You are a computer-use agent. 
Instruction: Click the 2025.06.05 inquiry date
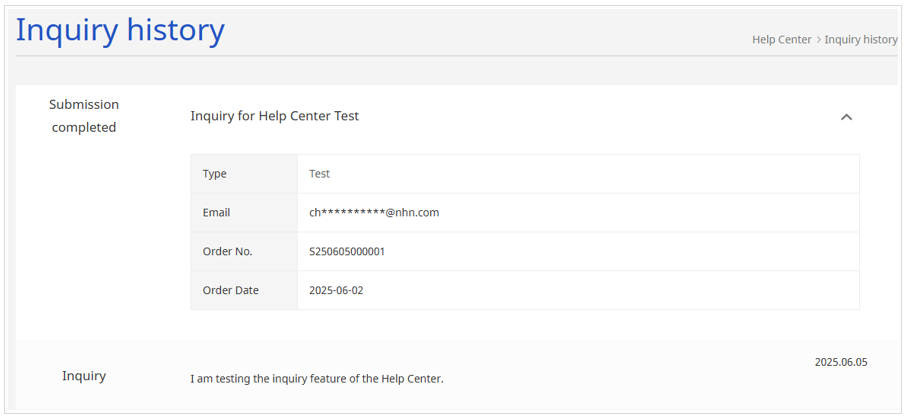841,363
